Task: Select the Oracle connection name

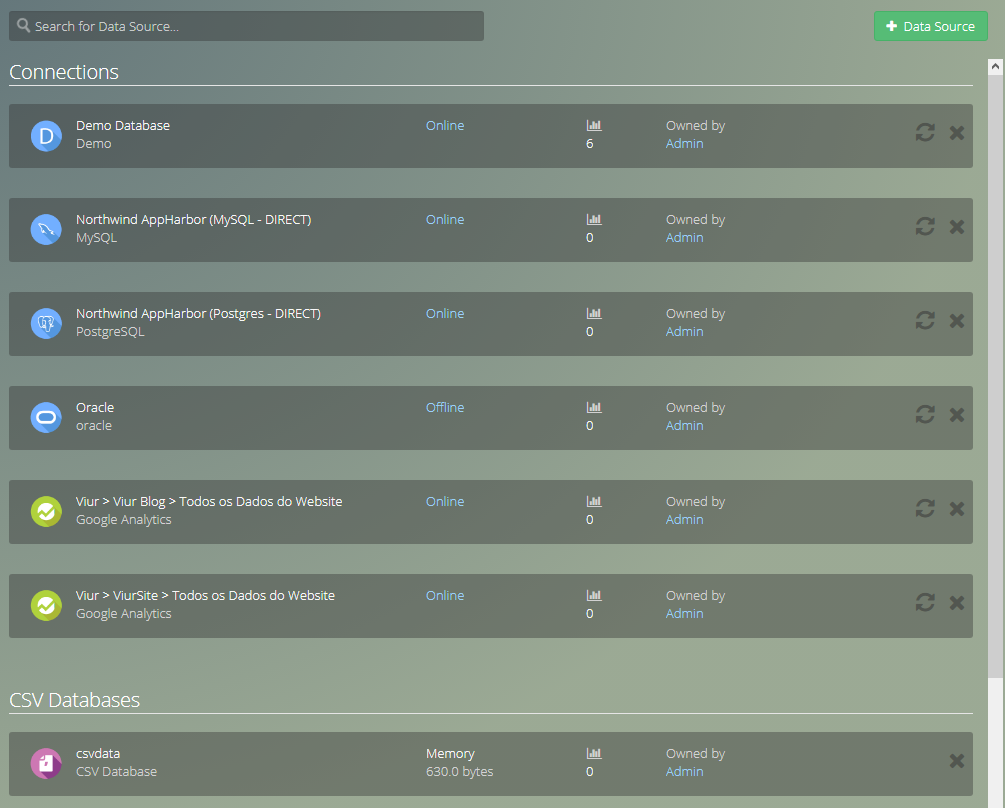Action: [x=95, y=408]
